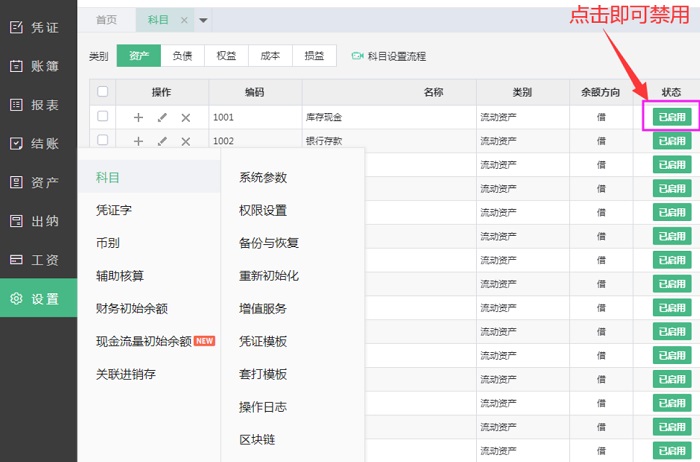
Task: Expand the tab list dropdown arrow
Action: tap(204, 20)
